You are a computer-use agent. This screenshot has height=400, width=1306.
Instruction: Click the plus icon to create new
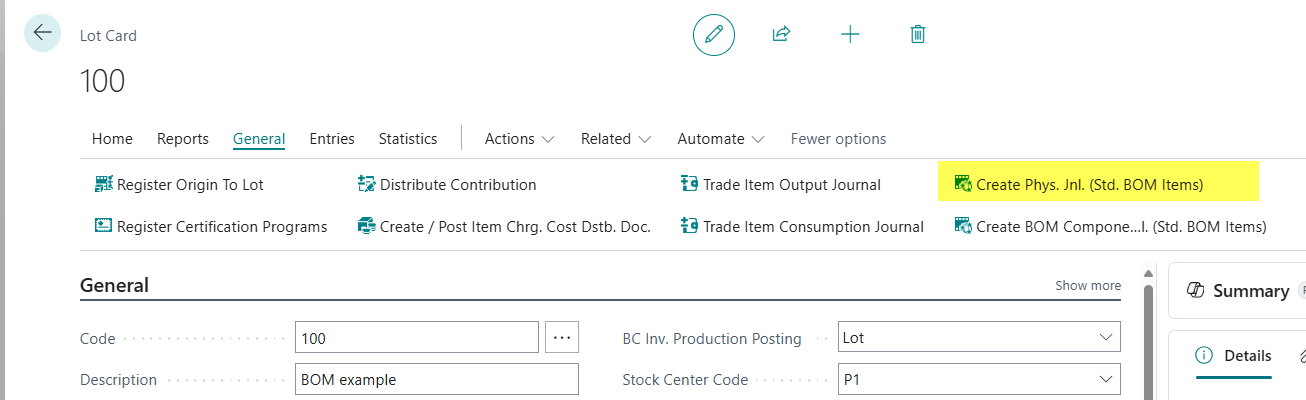850,34
